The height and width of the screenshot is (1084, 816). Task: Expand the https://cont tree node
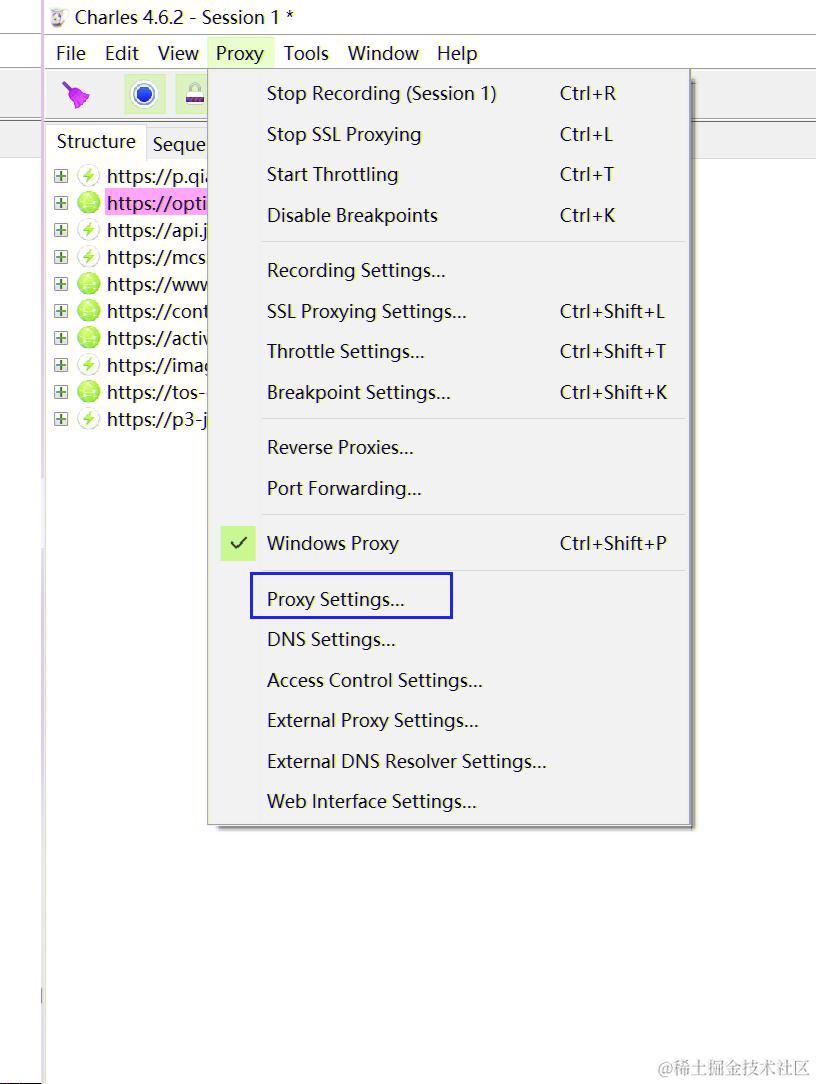pyautogui.click(x=61, y=310)
